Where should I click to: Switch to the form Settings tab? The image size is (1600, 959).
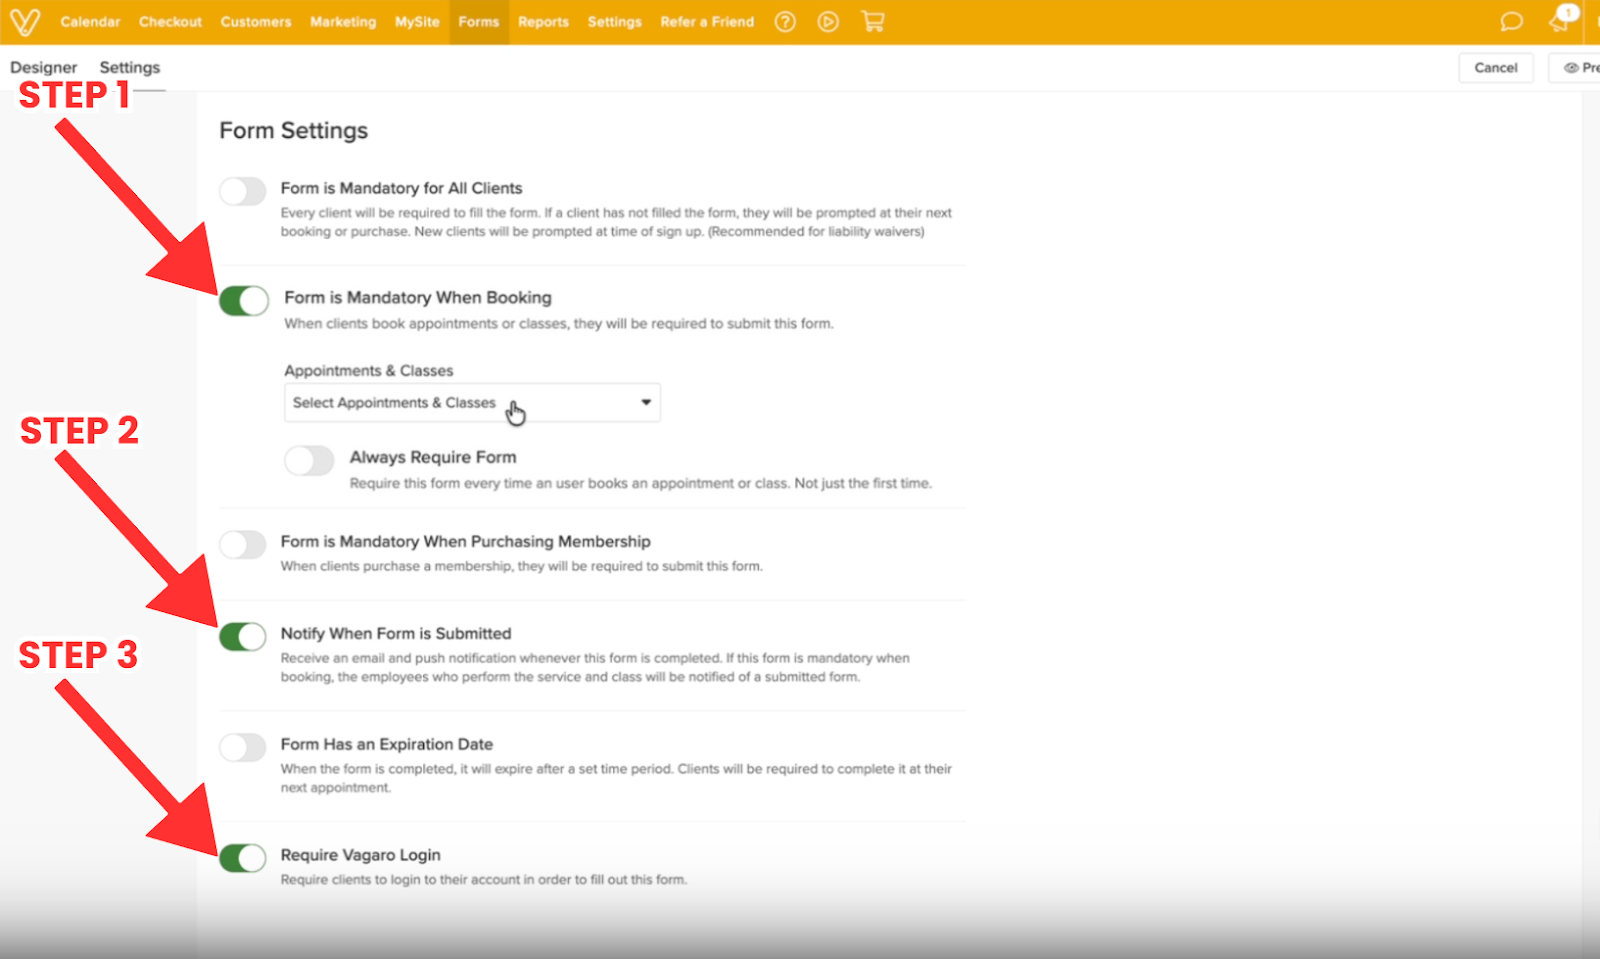click(130, 67)
